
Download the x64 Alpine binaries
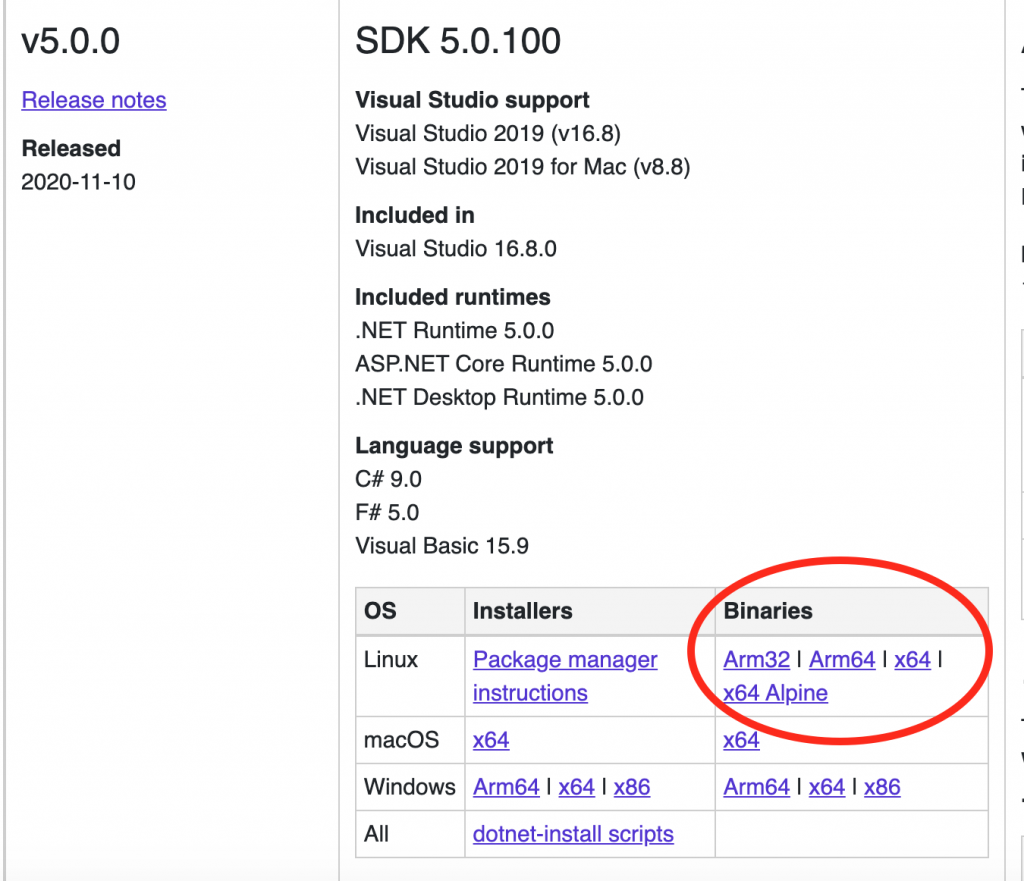(775, 693)
